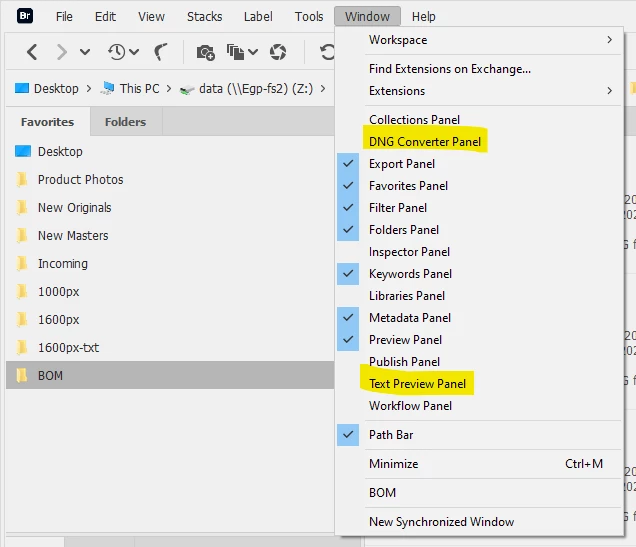Switch to the Favorites tab
The image size is (636, 547).
(47, 122)
